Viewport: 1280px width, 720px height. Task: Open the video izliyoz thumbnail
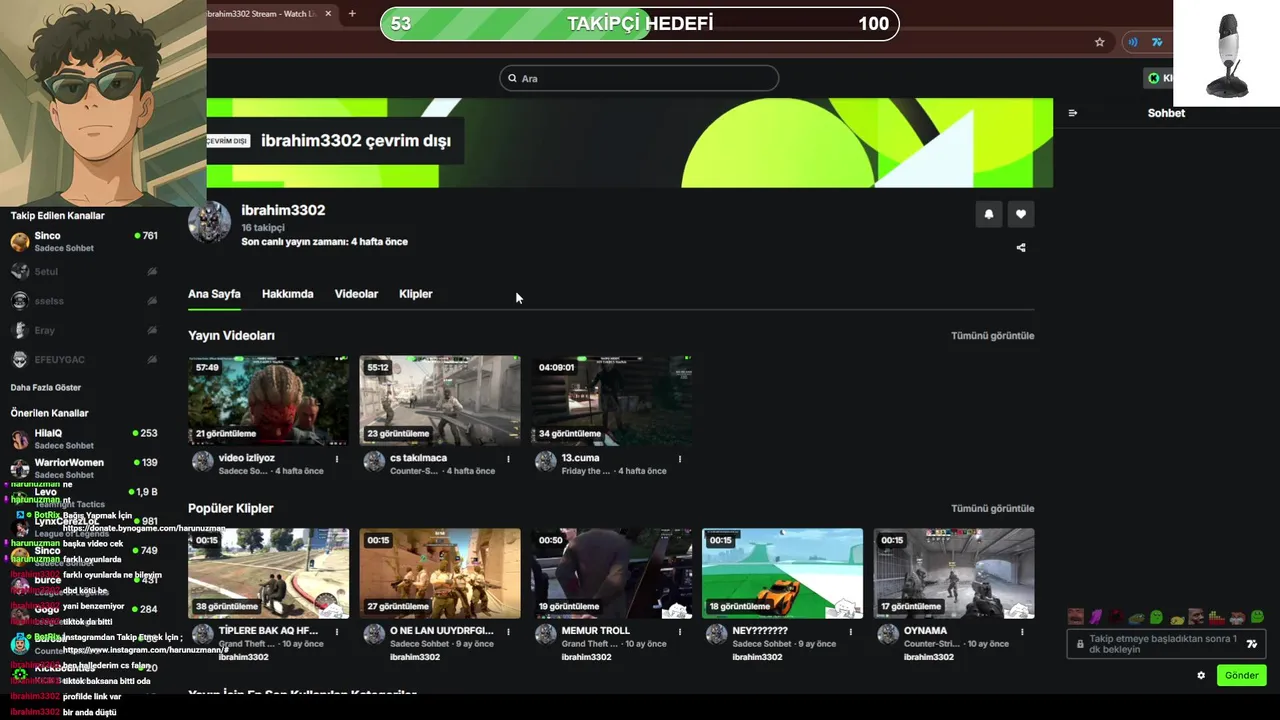[269, 400]
